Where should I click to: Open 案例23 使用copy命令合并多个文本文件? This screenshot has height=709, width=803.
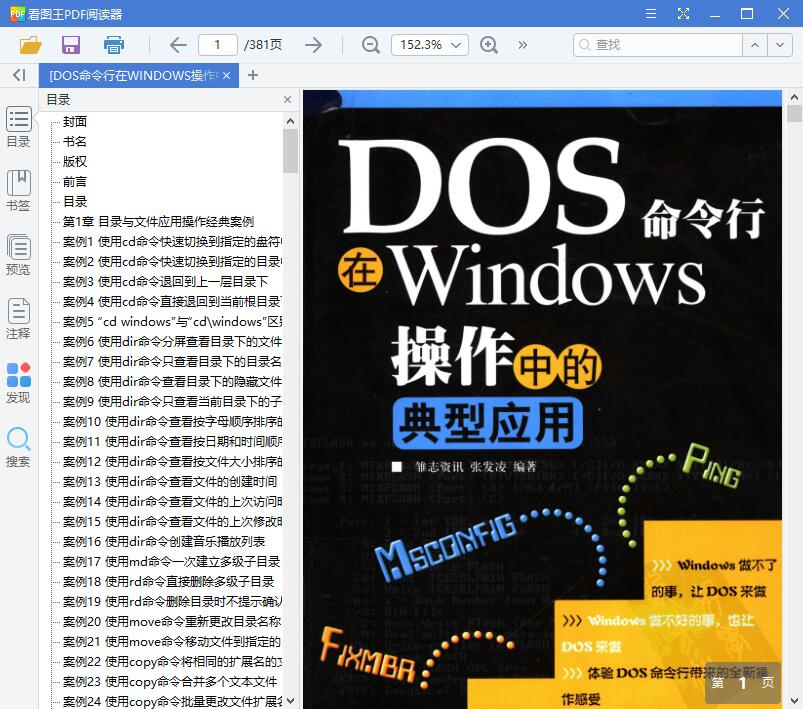(170, 681)
